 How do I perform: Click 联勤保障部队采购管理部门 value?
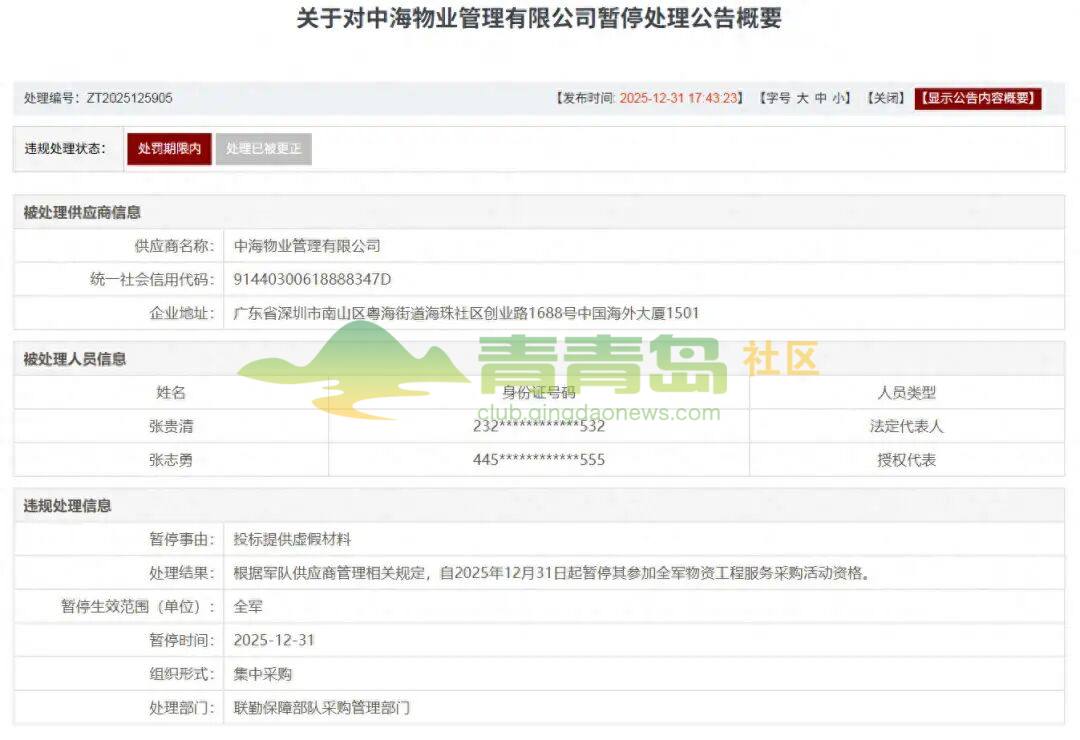(x=322, y=708)
